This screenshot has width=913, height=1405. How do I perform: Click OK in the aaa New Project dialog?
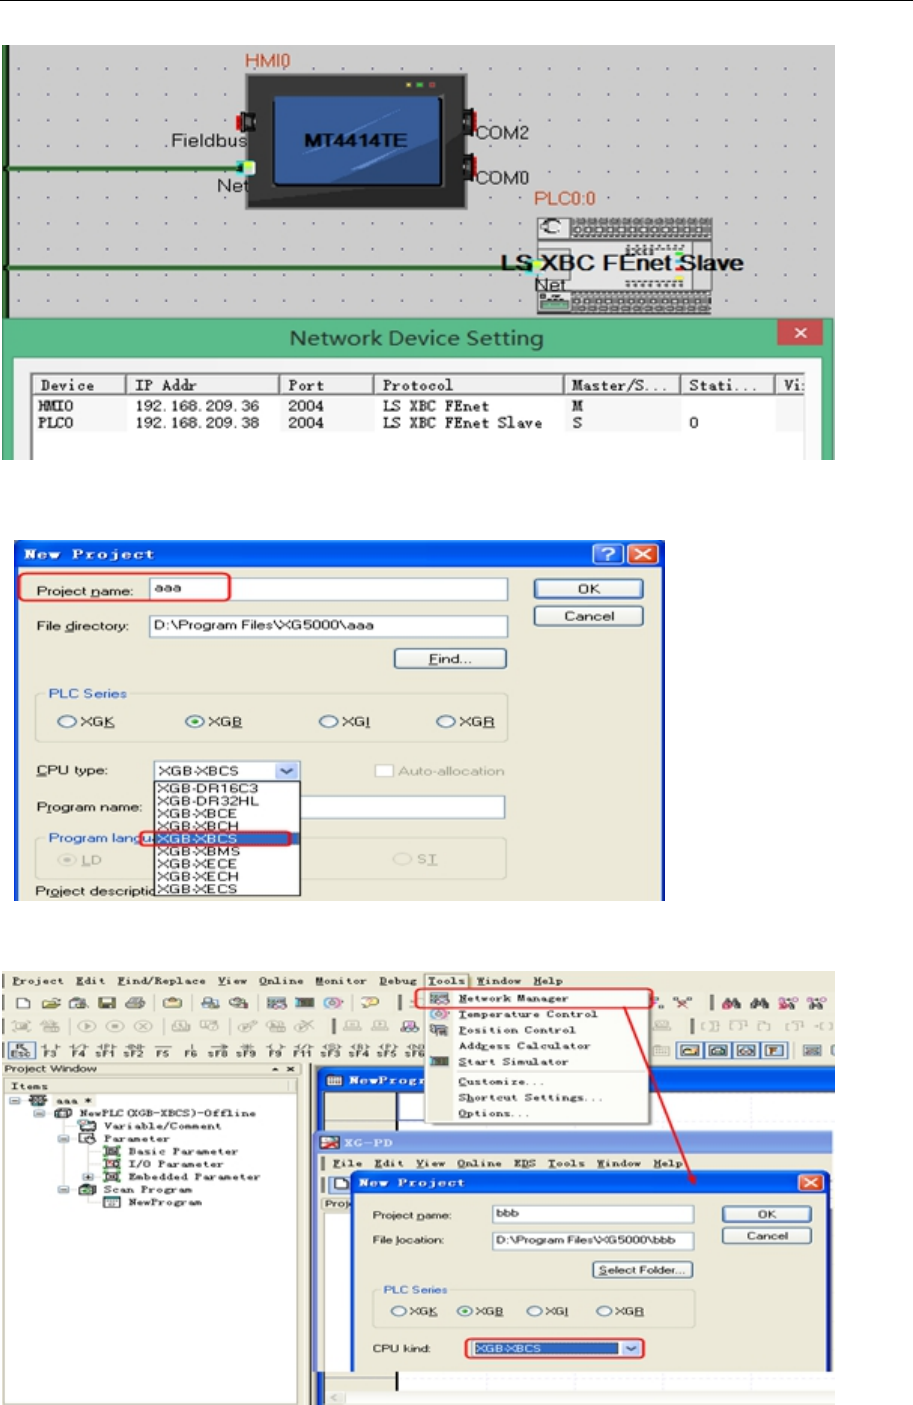click(589, 589)
